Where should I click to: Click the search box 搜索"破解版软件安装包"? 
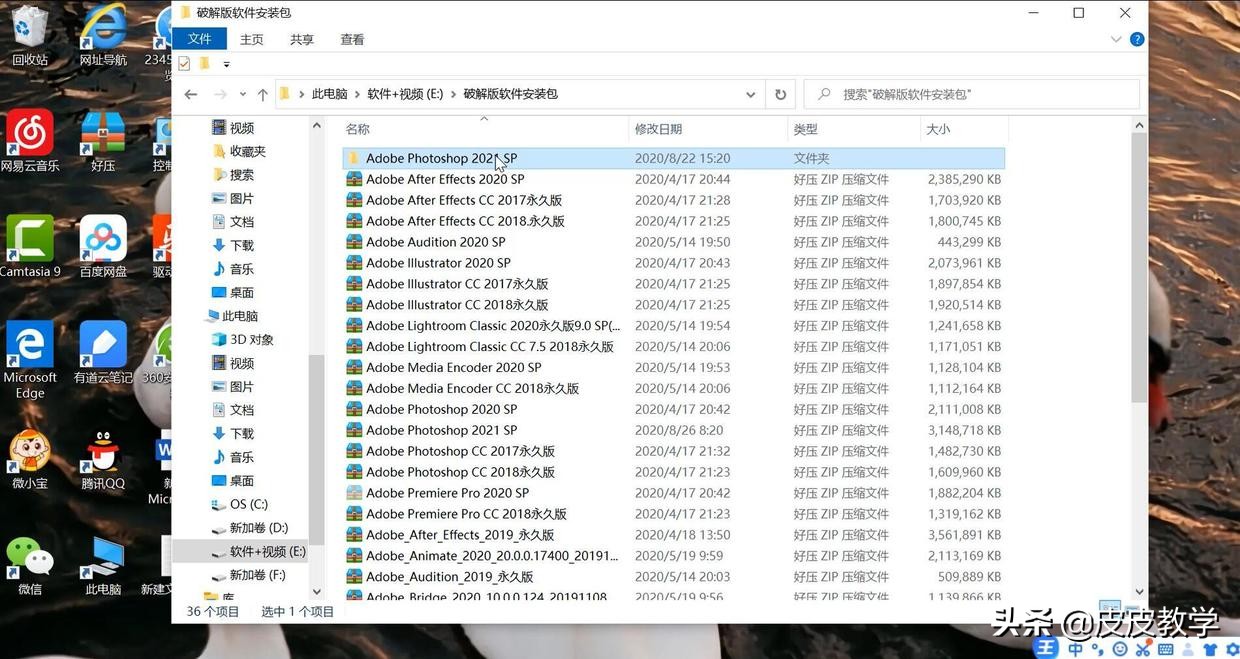[x=972, y=94]
